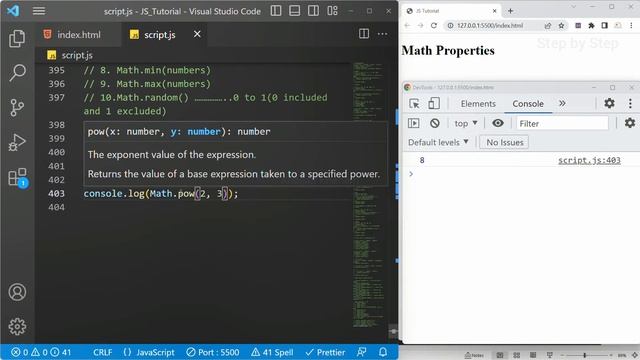
Task: Reload the browser page
Action: pyautogui.click(x=434, y=25)
